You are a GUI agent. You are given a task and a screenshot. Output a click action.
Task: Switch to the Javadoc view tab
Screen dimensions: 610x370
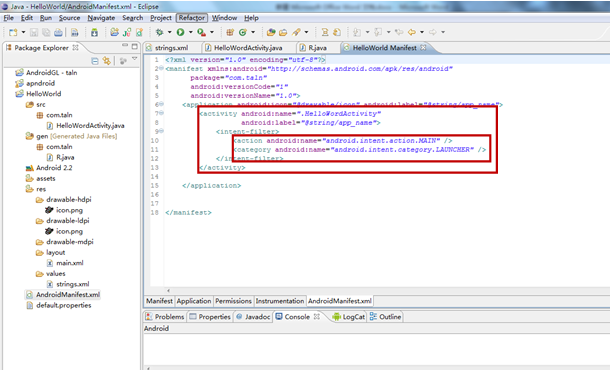tap(253, 317)
